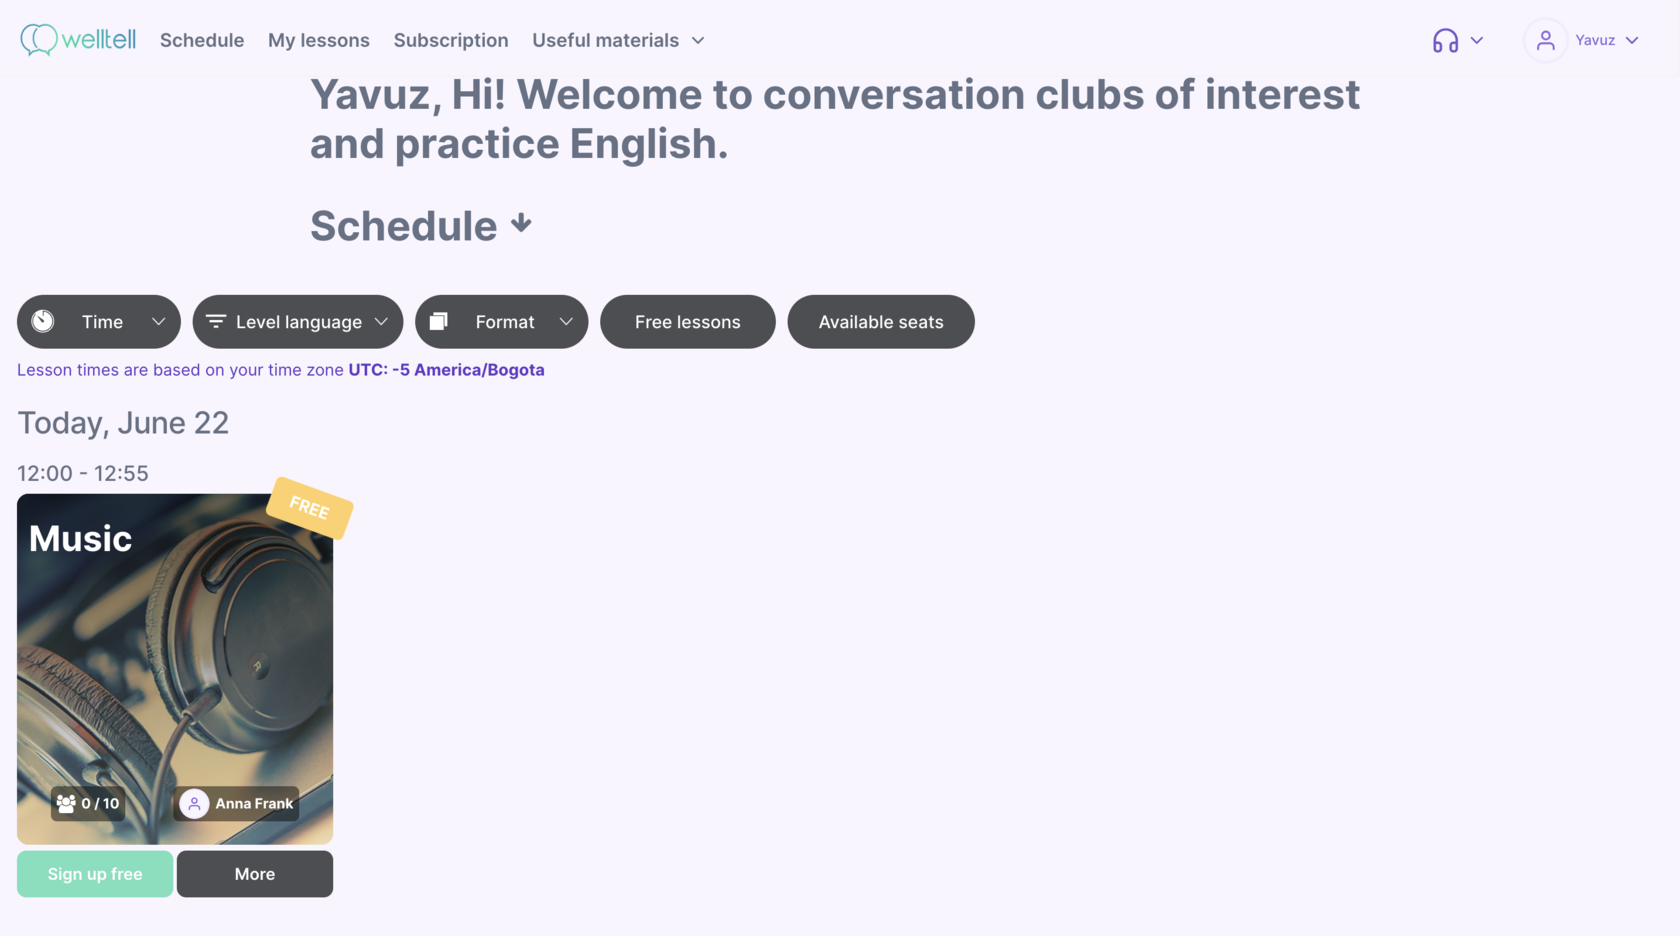Viewport: 1680px width, 936px height.
Task: Click the UTC: -5 America/Bogota time zone link
Action: tap(446, 370)
